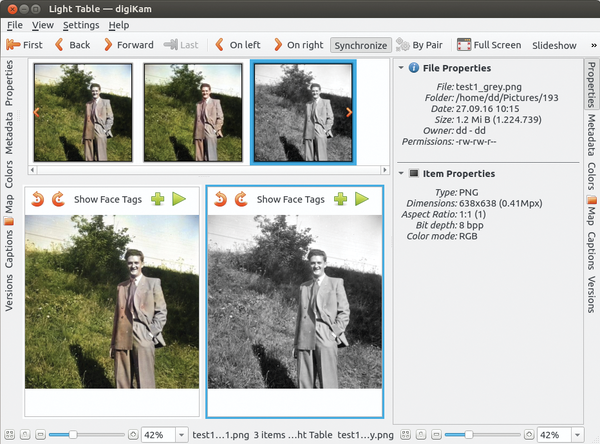Open right zoom percentage dropdown arrow

pyautogui.click(x=577, y=435)
